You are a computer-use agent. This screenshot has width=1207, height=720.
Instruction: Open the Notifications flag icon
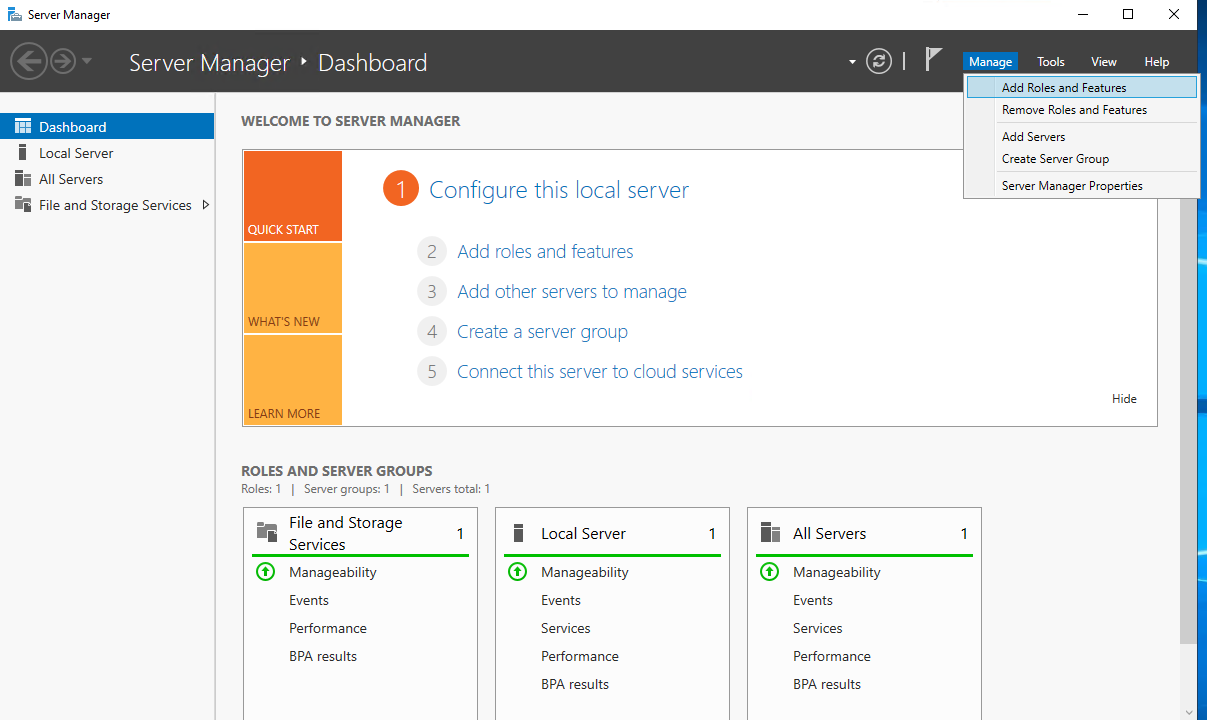coord(932,60)
